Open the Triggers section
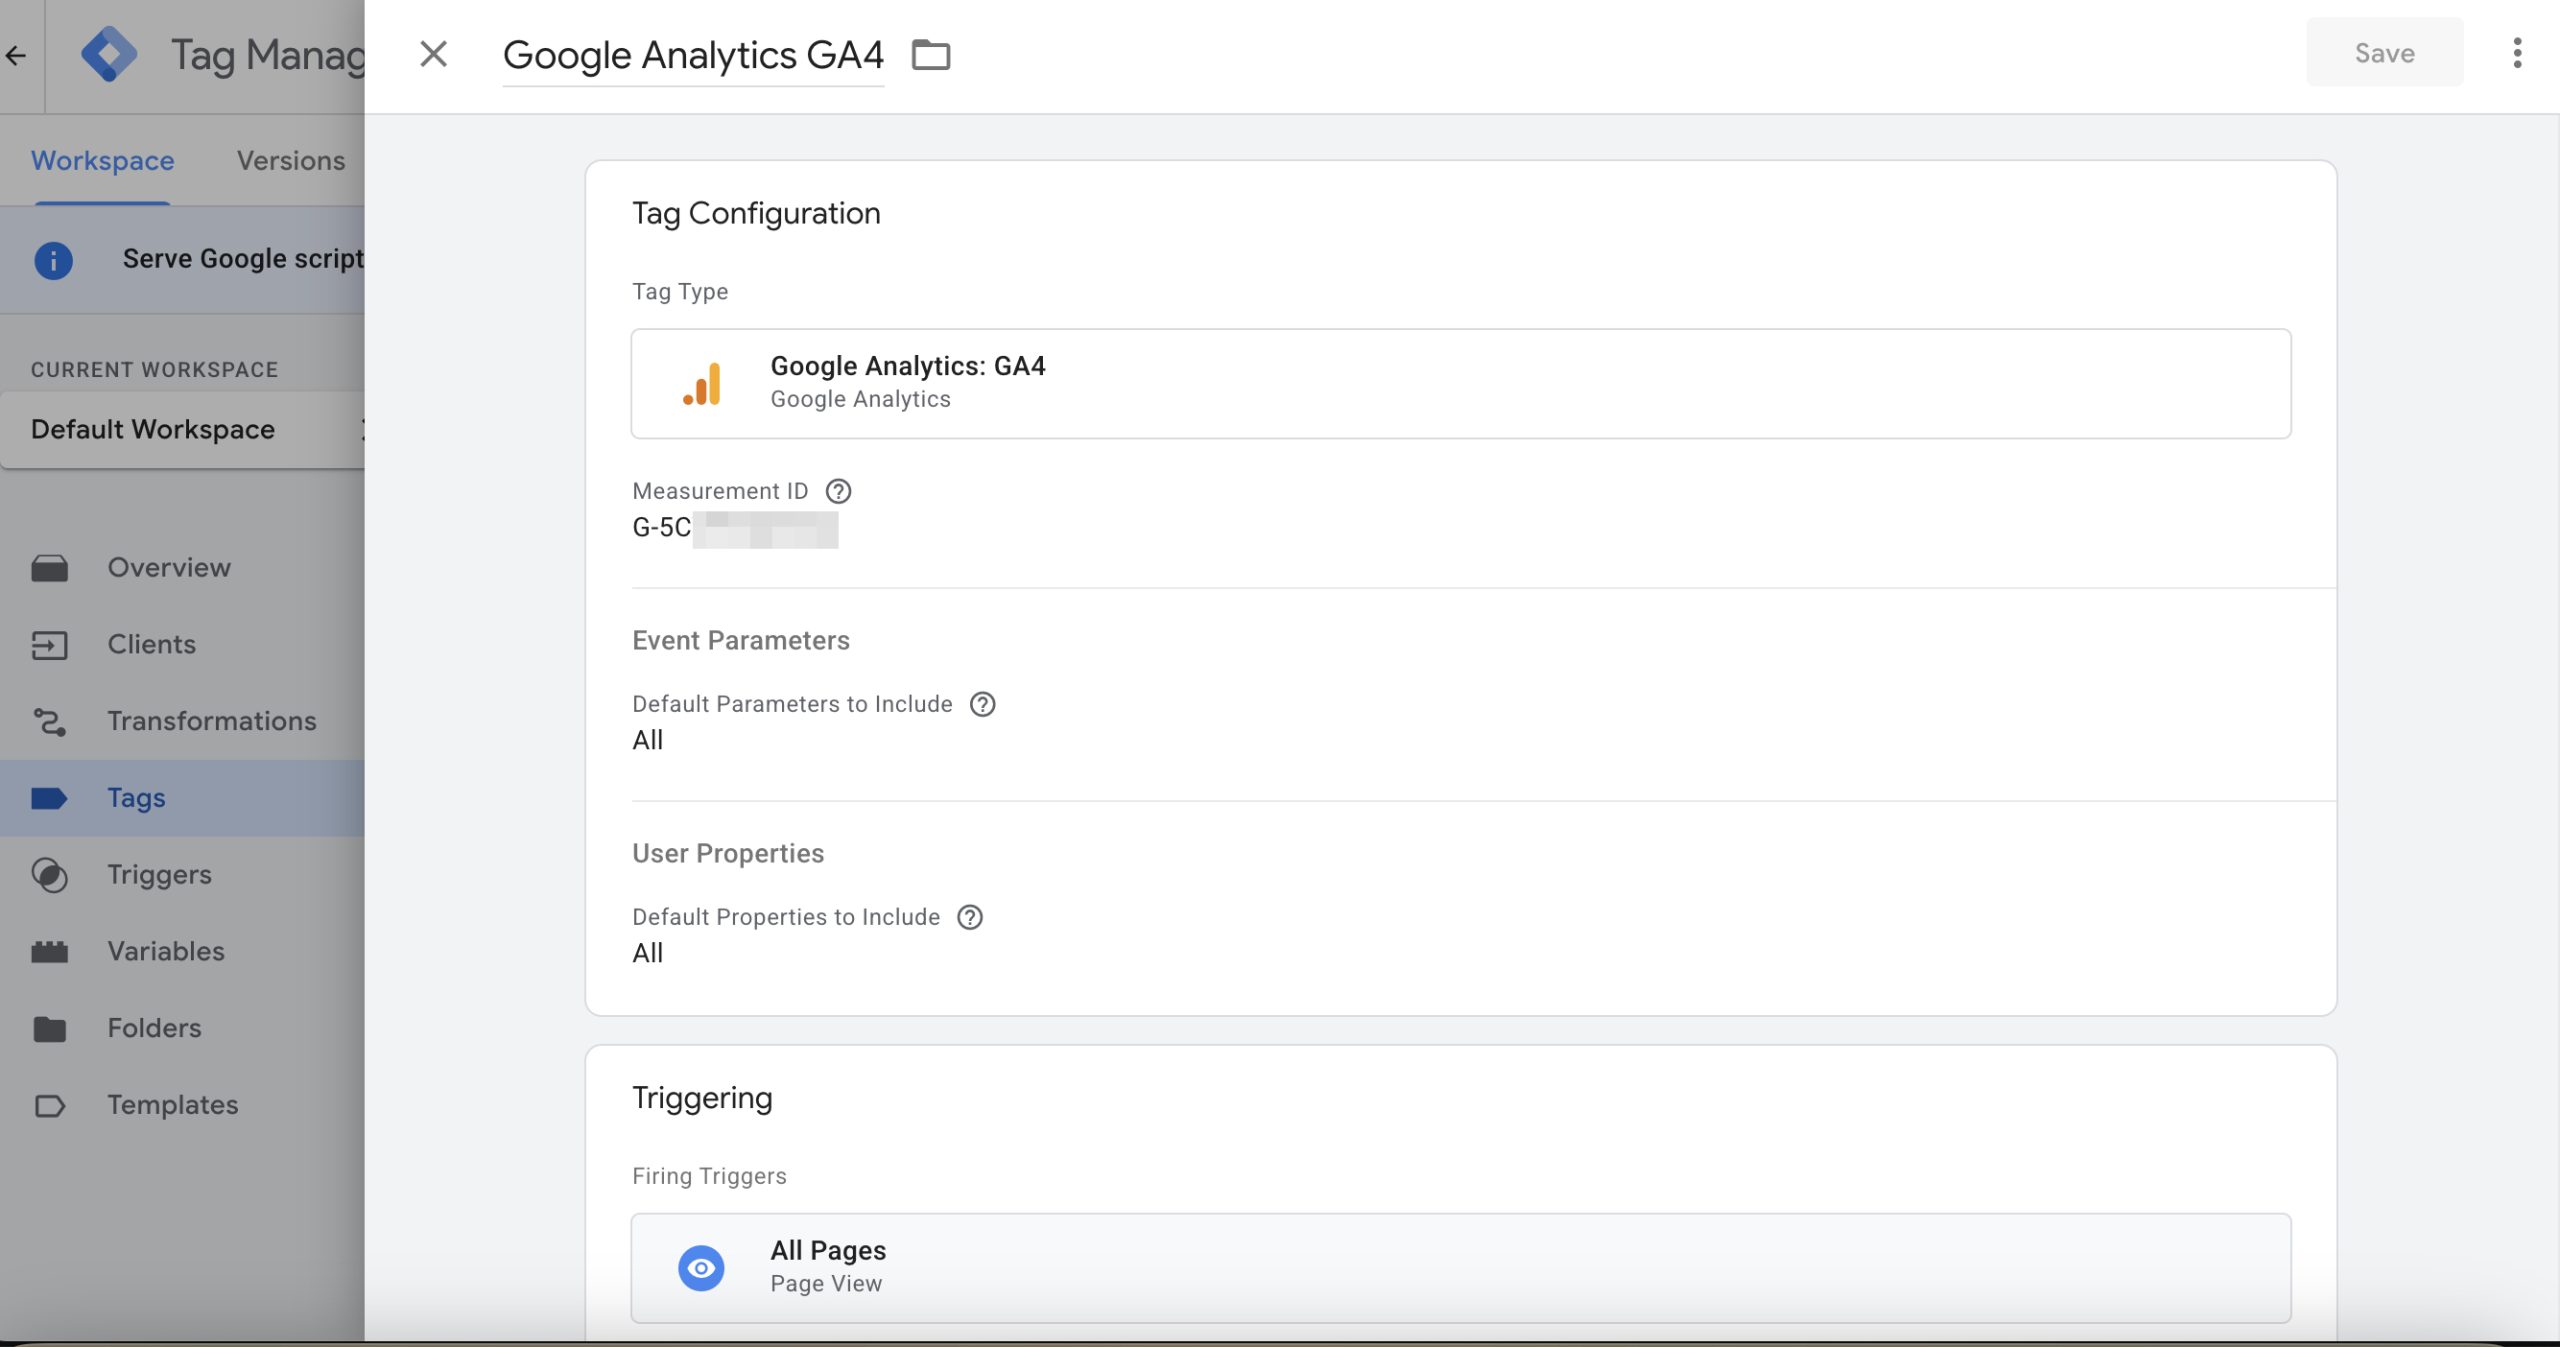2560x1347 pixels. 160,874
